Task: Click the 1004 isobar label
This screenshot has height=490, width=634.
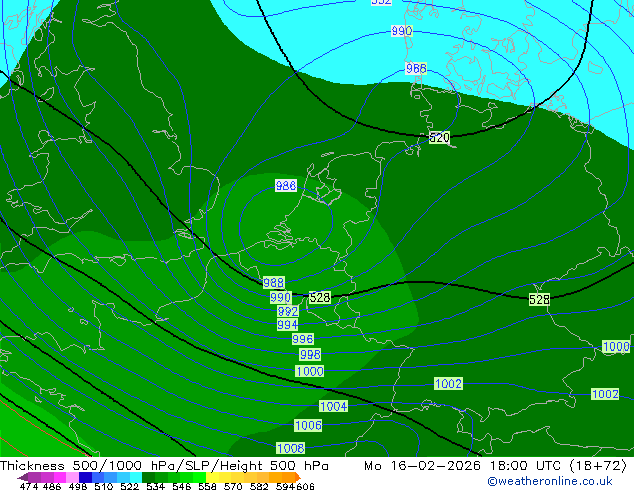Action: pyautogui.click(x=333, y=406)
